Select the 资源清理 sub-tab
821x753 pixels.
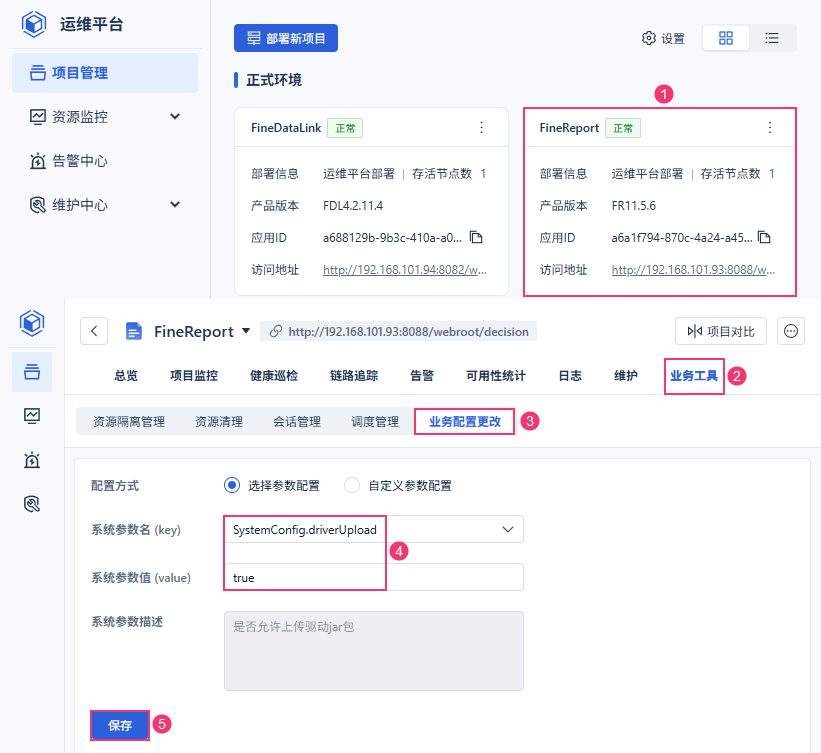[x=219, y=422]
